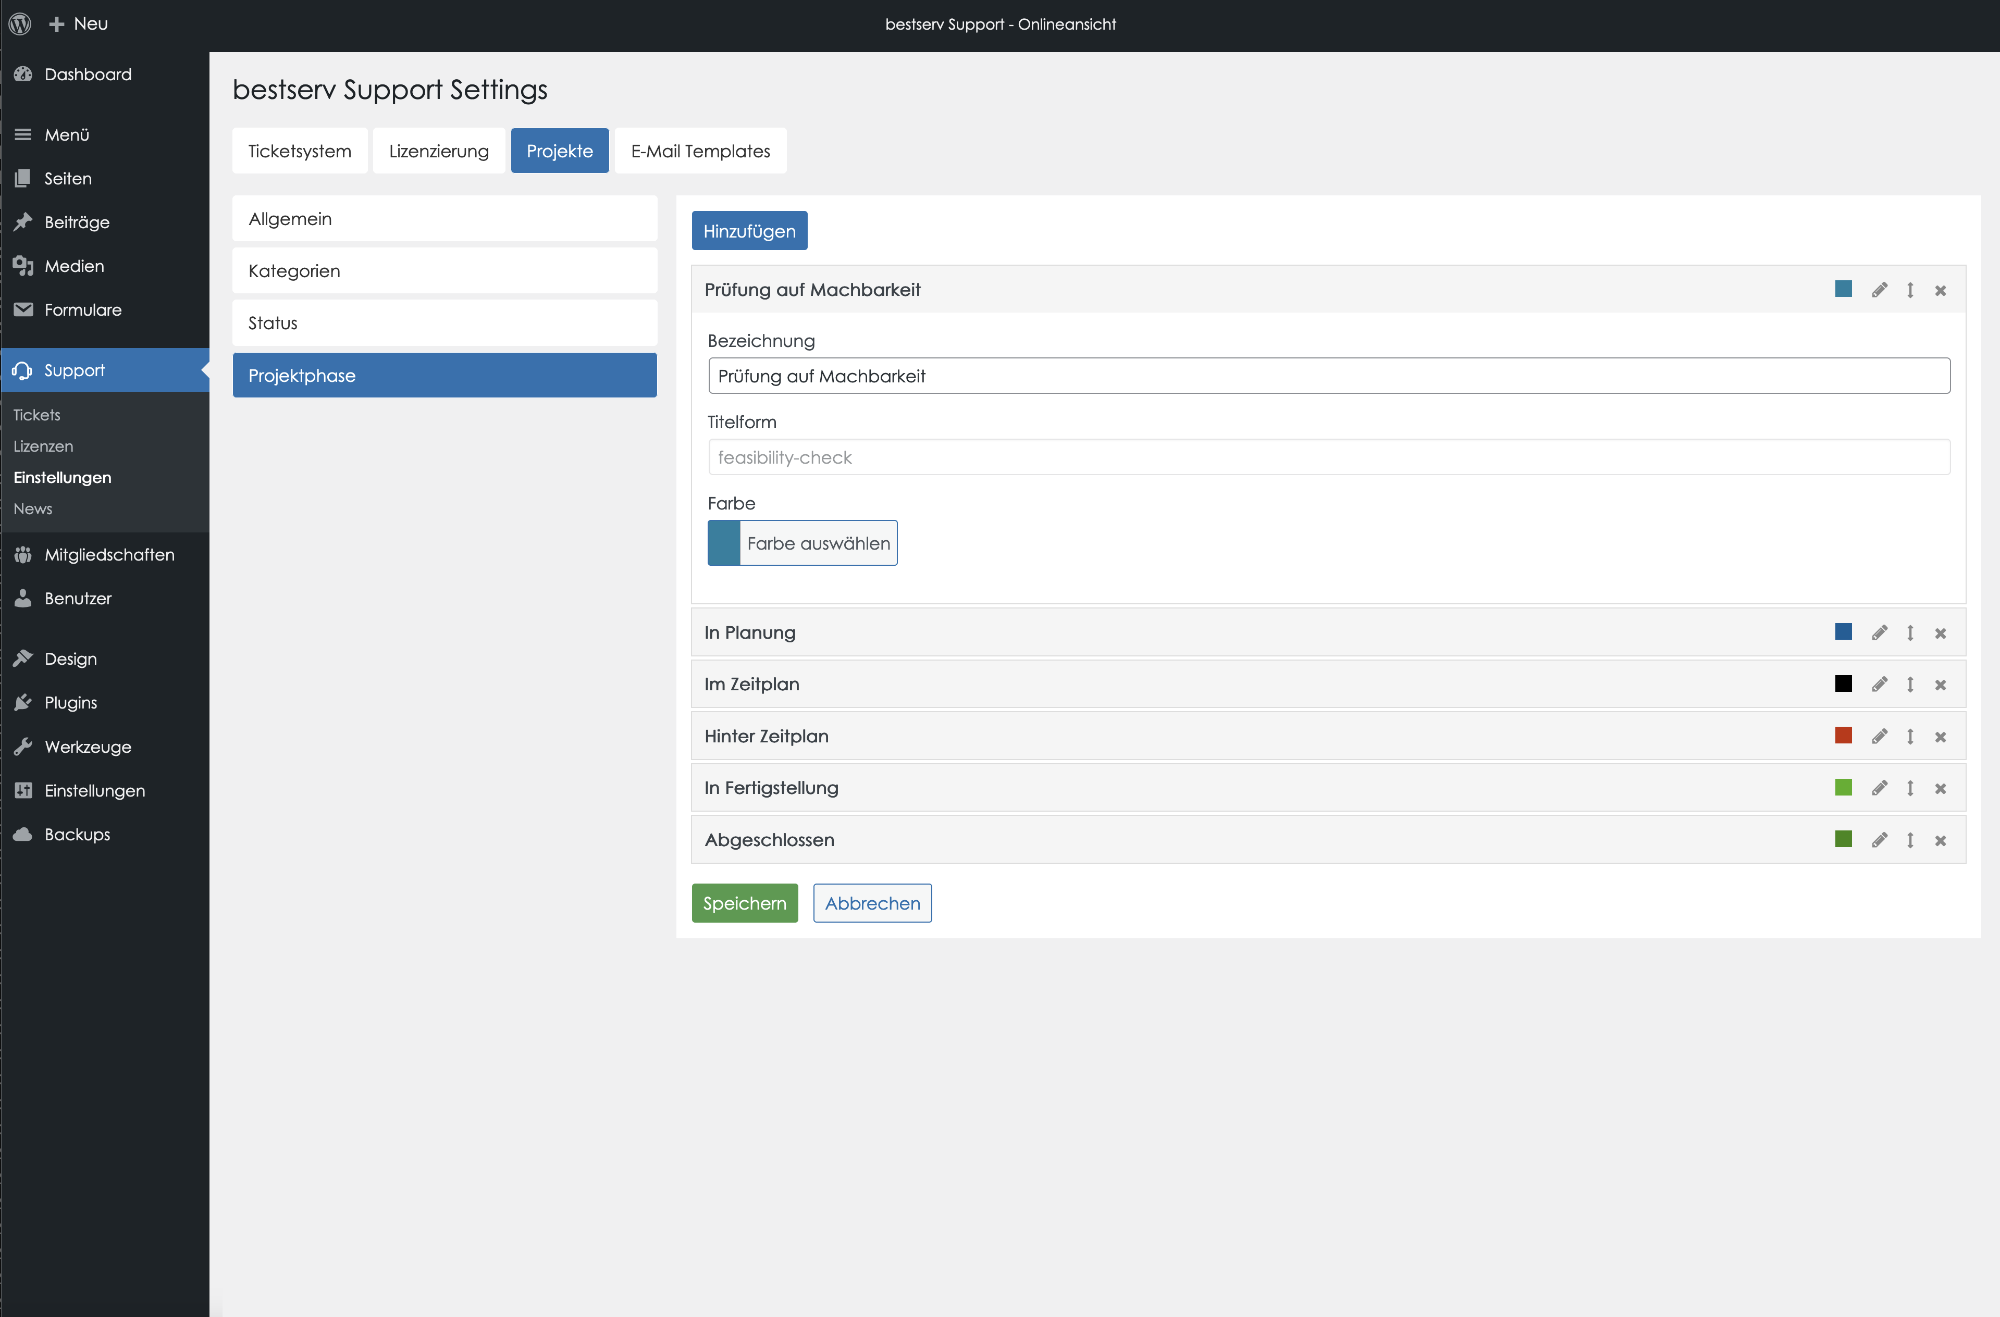Click the Benutzer user icon

pyautogui.click(x=23, y=599)
